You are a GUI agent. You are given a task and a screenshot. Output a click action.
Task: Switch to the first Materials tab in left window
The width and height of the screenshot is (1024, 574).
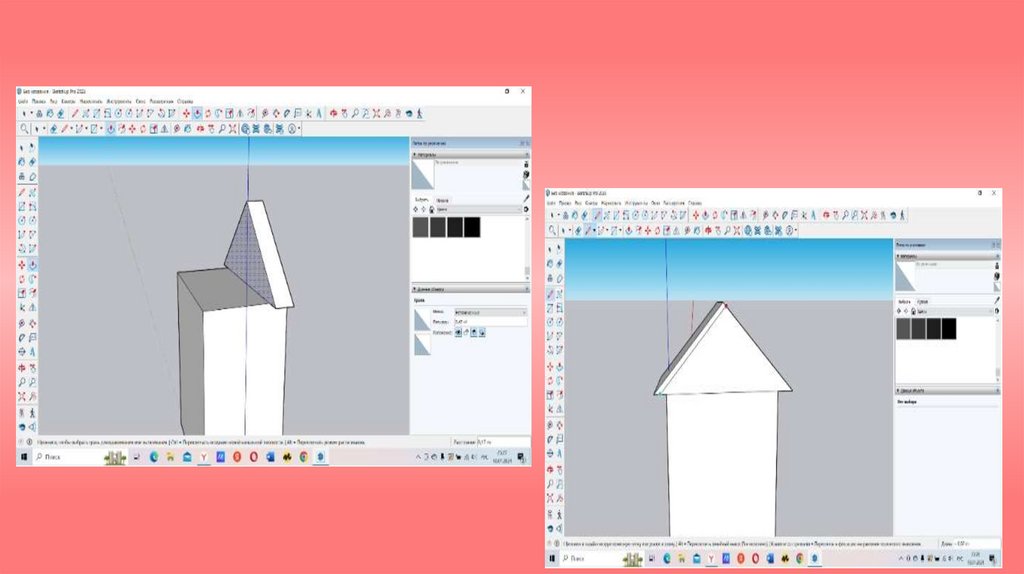pyautogui.click(x=421, y=199)
